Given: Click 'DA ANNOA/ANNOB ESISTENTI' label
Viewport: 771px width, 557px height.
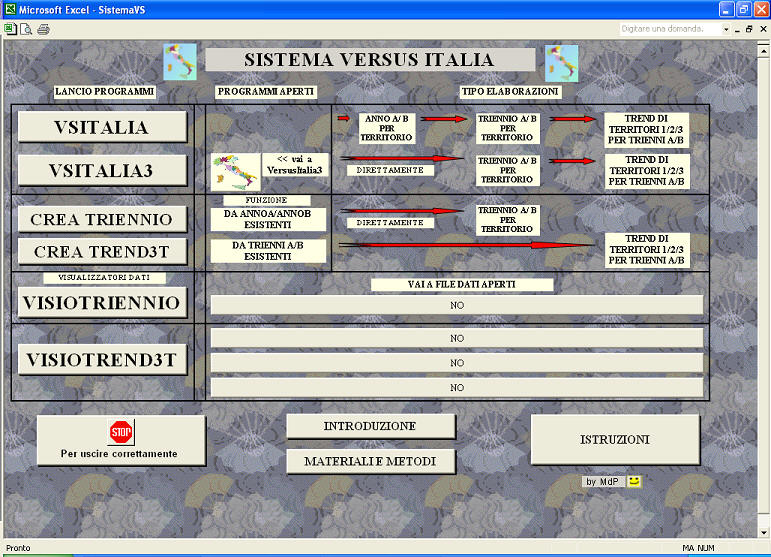Looking at the screenshot, I should click(268, 219).
